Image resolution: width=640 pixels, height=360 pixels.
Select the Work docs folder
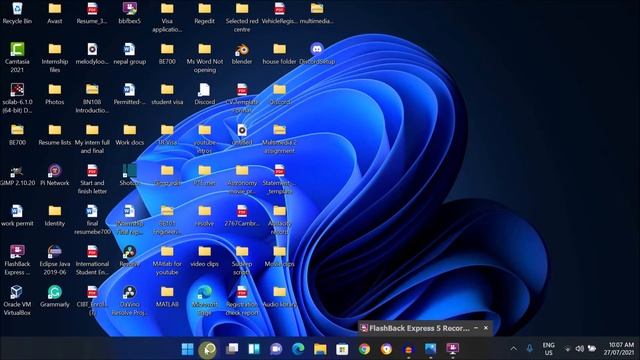[130, 135]
